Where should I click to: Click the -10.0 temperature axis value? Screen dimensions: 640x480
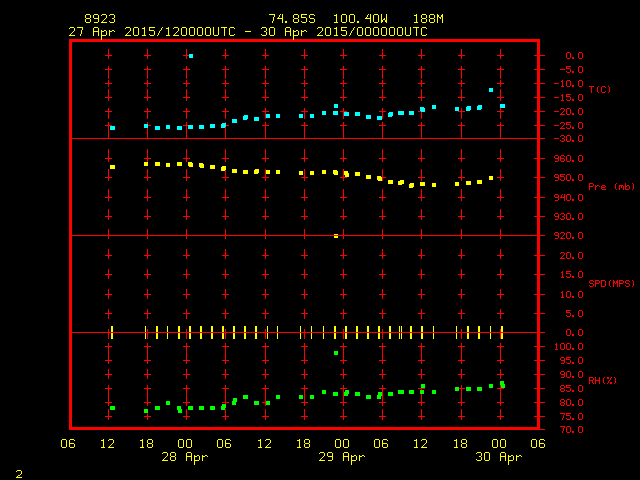tap(569, 84)
